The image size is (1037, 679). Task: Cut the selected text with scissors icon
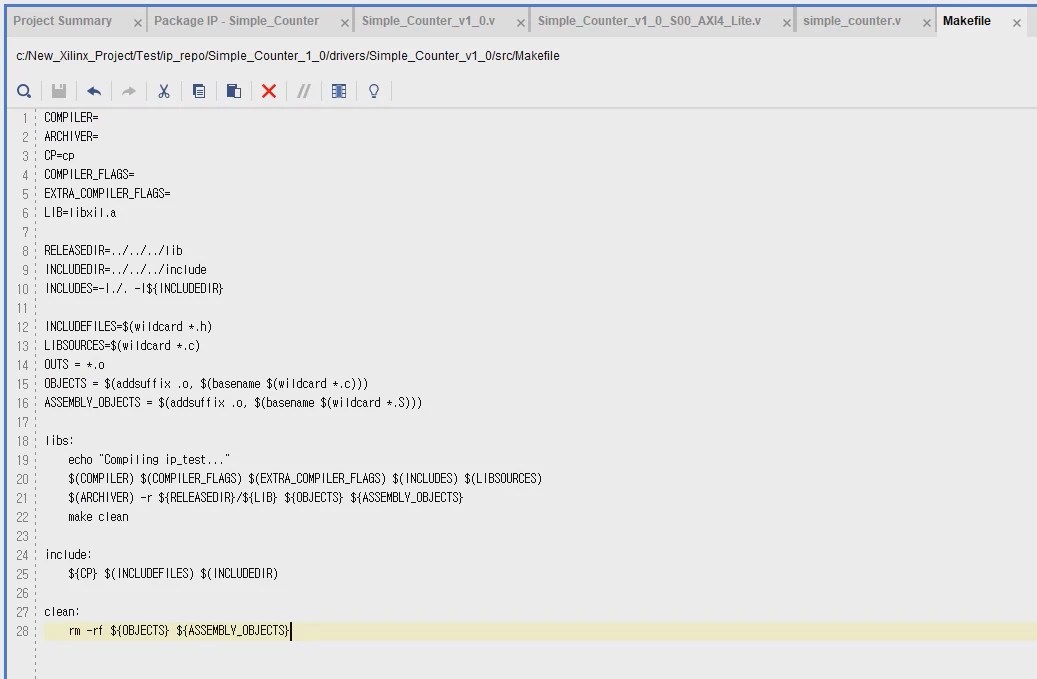164,91
